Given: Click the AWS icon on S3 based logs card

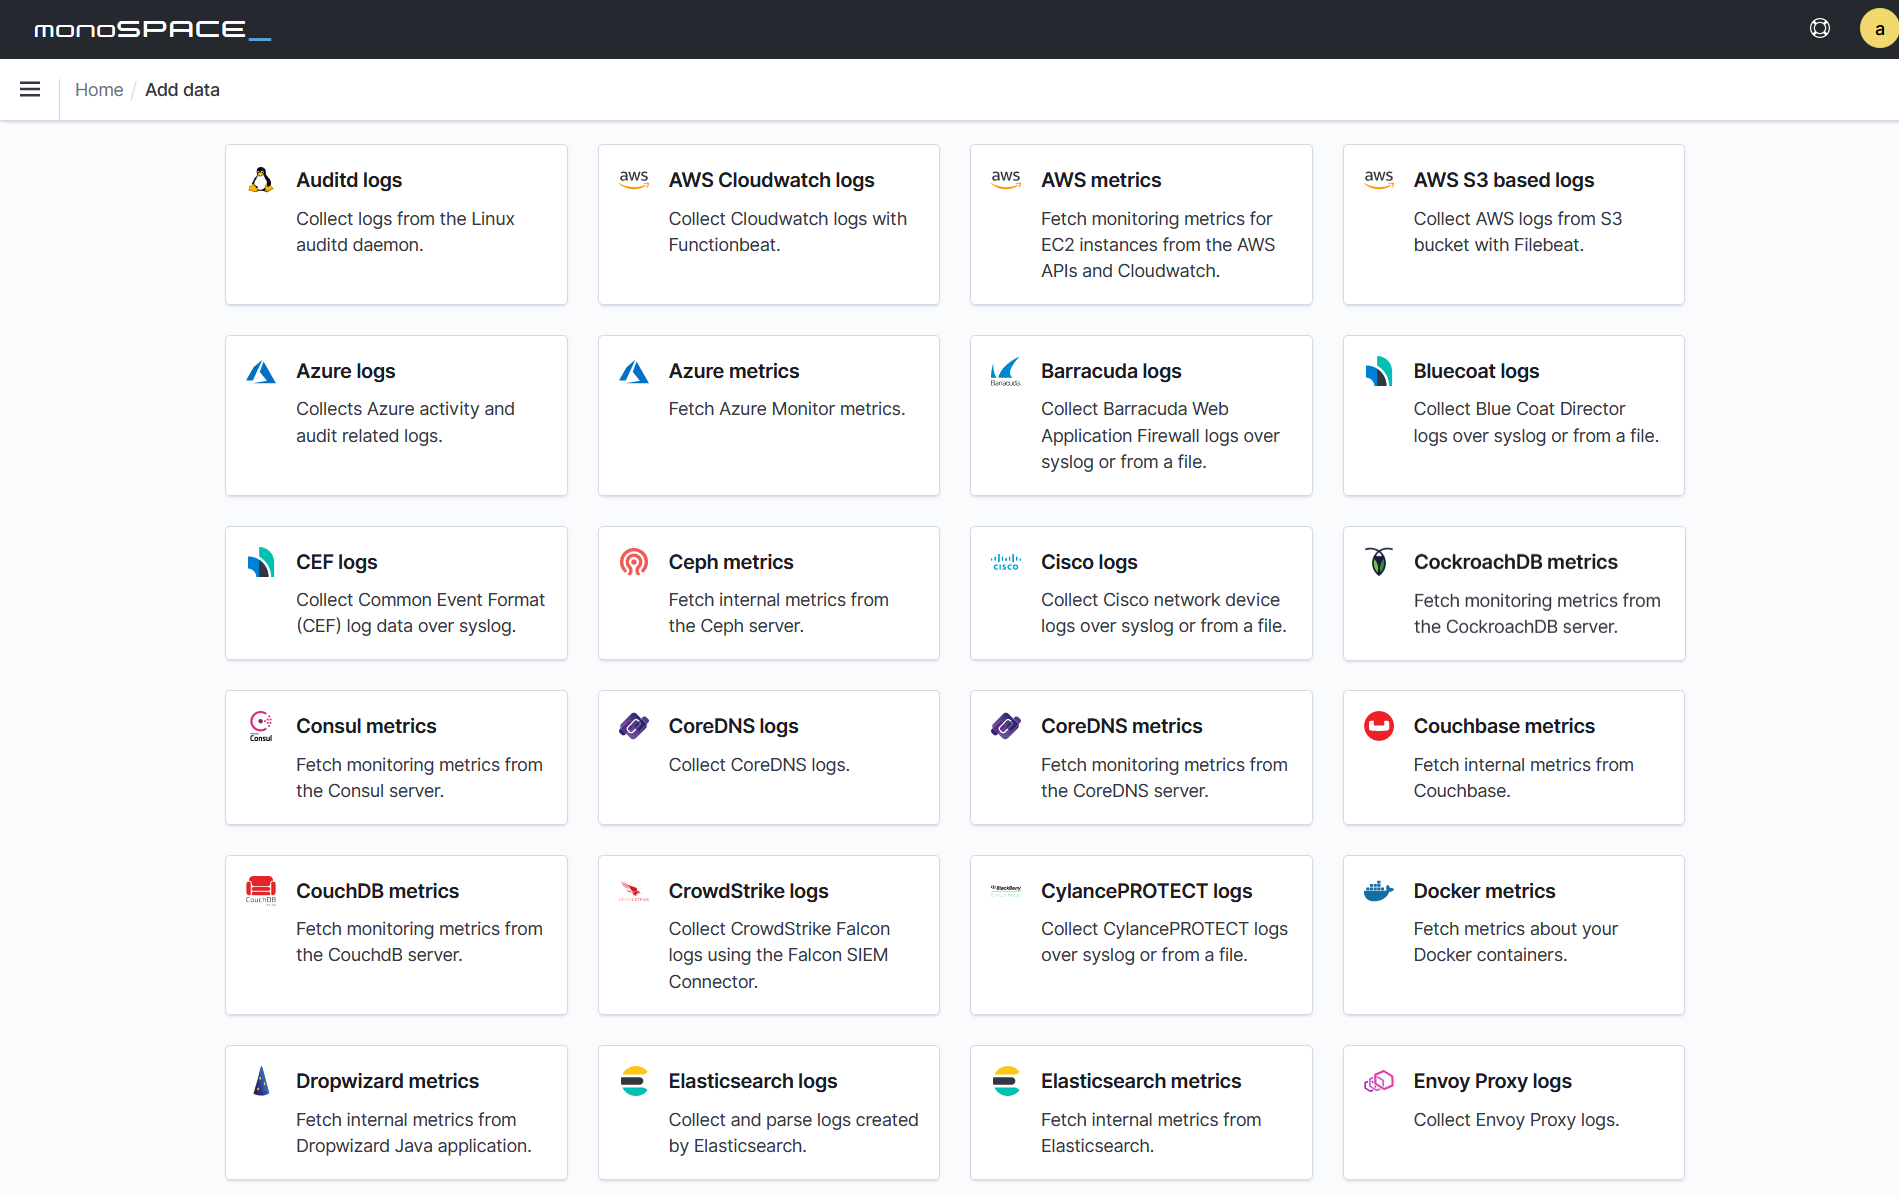Looking at the screenshot, I should [1379, 180].
